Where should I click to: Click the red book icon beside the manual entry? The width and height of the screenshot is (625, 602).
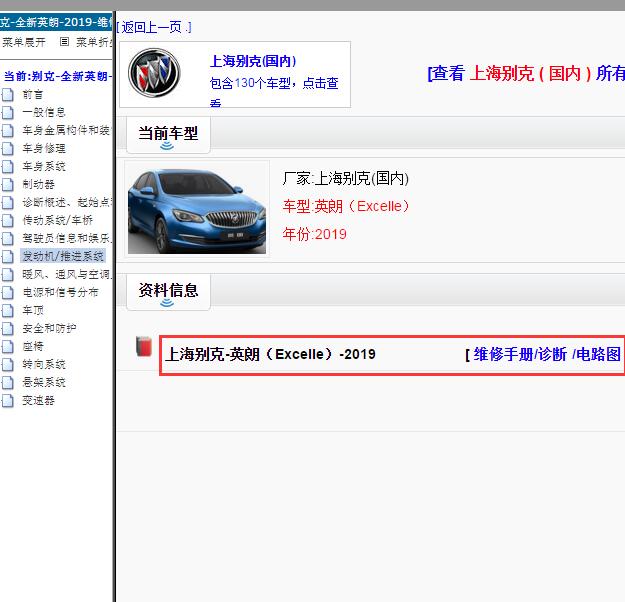point(143,346)
